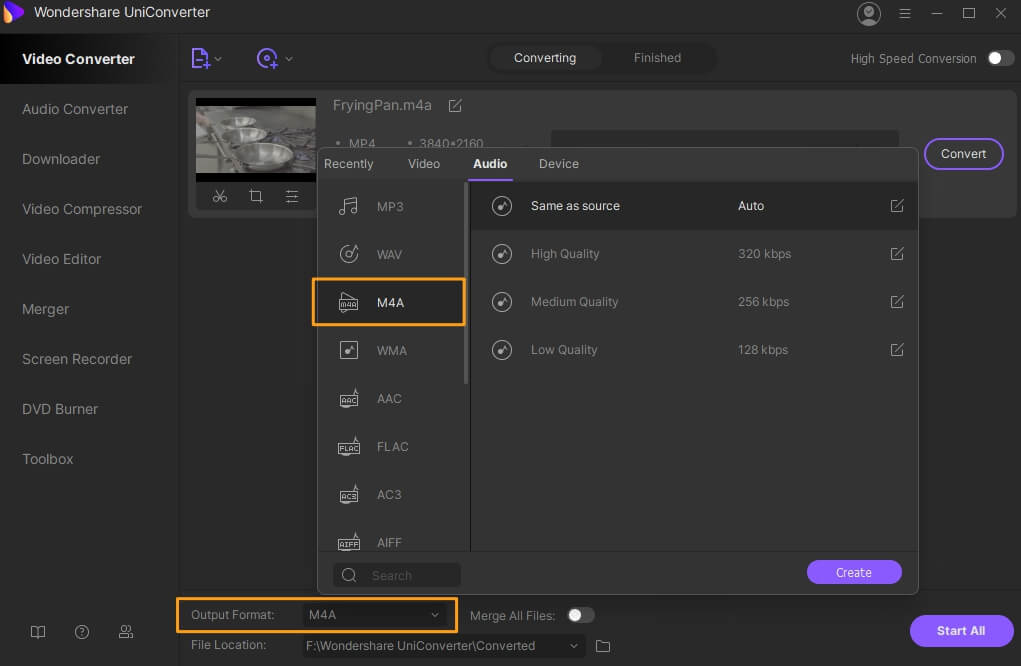Open Toolbox in sidebar
Image resolution: width=1021 pixels, height=666 pixels.
point(48,459)
